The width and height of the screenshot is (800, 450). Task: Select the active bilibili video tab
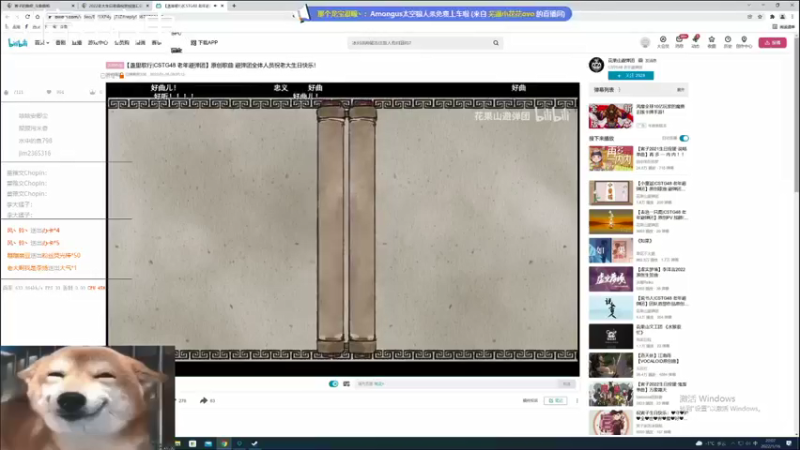click(x=189, y=6)
